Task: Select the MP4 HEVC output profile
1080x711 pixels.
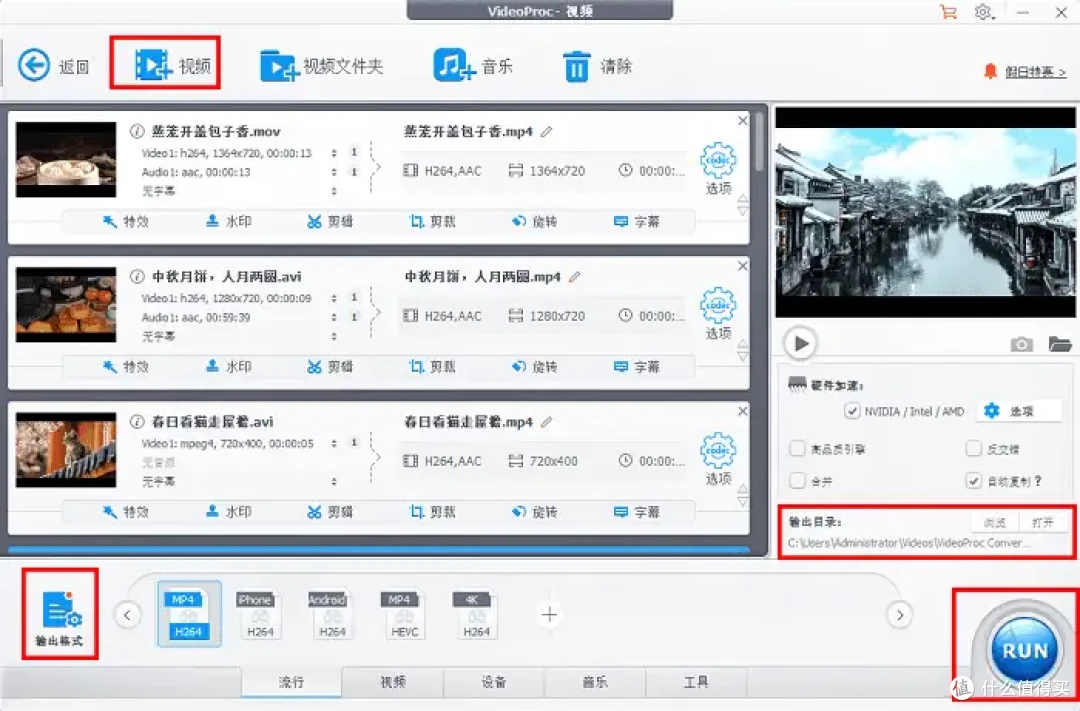Action: [404, 613]
